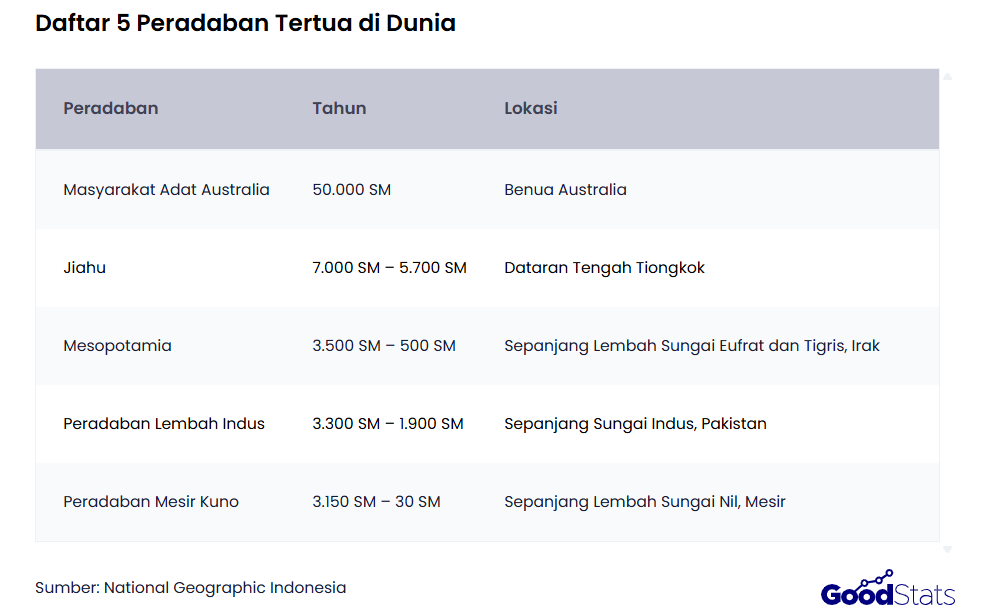Click the Dataran Tengah Tiongkok cell
Image resolution: width=985 pixels, height=616 pixels.
604,268
